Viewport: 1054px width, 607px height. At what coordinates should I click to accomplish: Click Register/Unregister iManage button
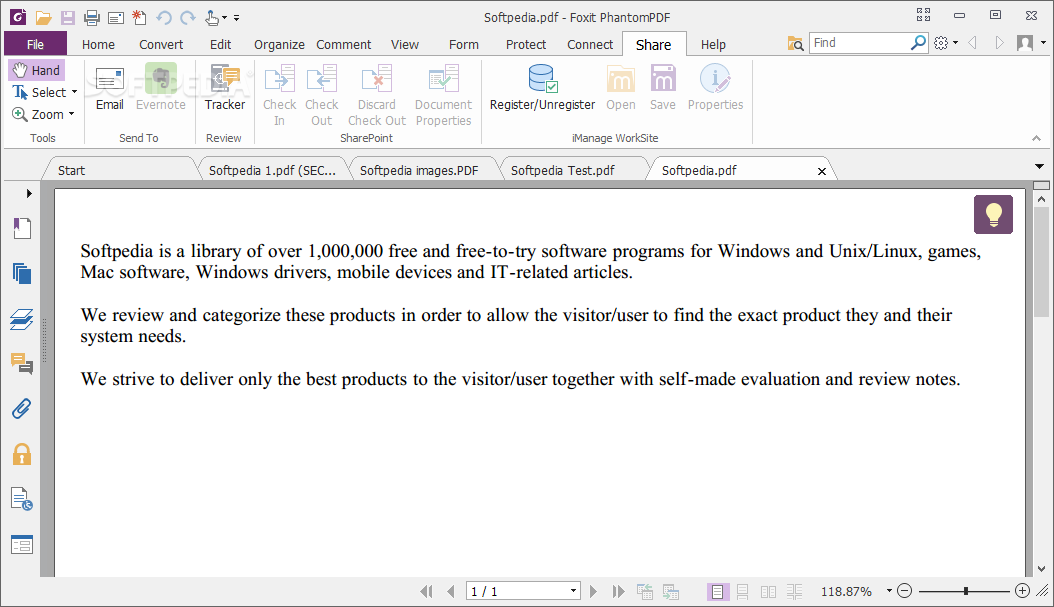click(x=542, y=87)
